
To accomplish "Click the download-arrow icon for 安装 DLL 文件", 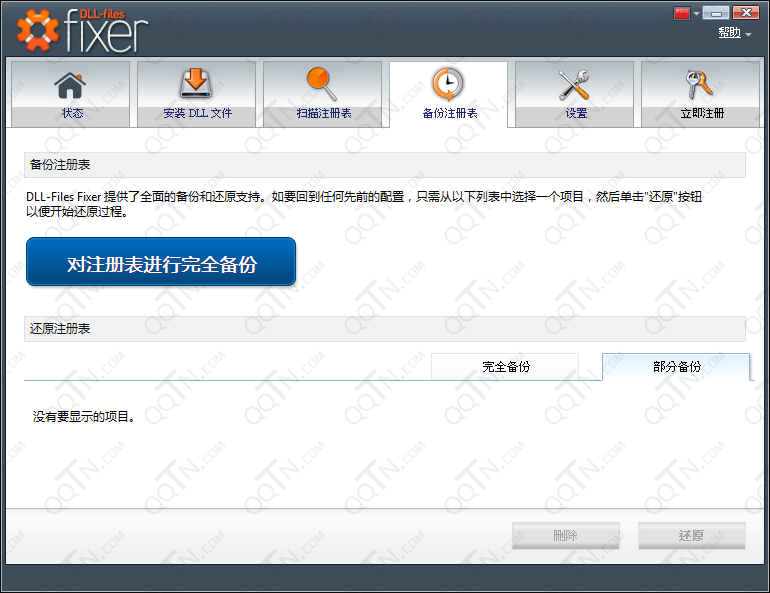I will coord(197,85).
